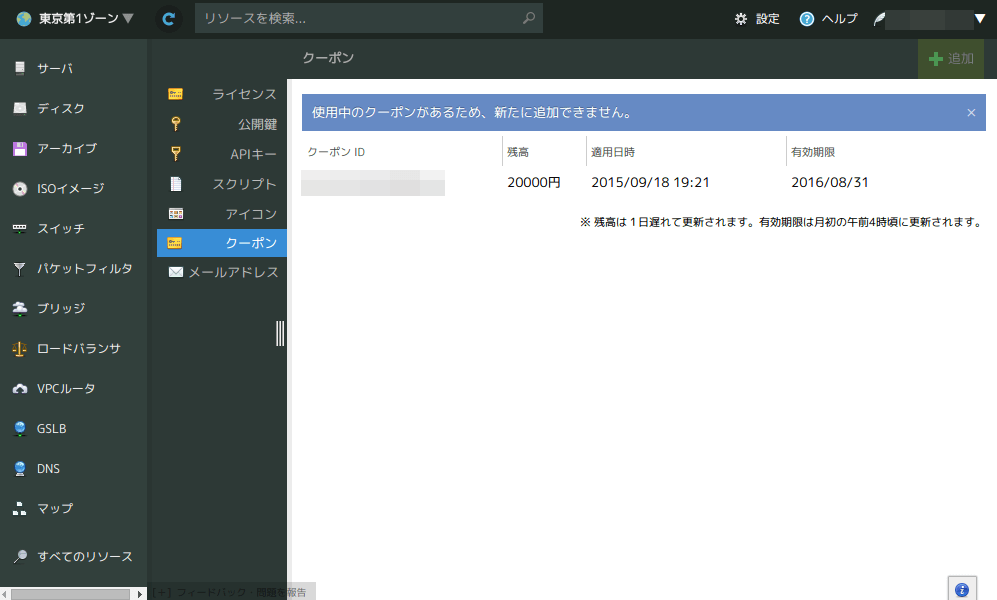Viewport: 997px width, 600px height.
Task: Click the ブリッジ cloud icon
Action: 20,309
